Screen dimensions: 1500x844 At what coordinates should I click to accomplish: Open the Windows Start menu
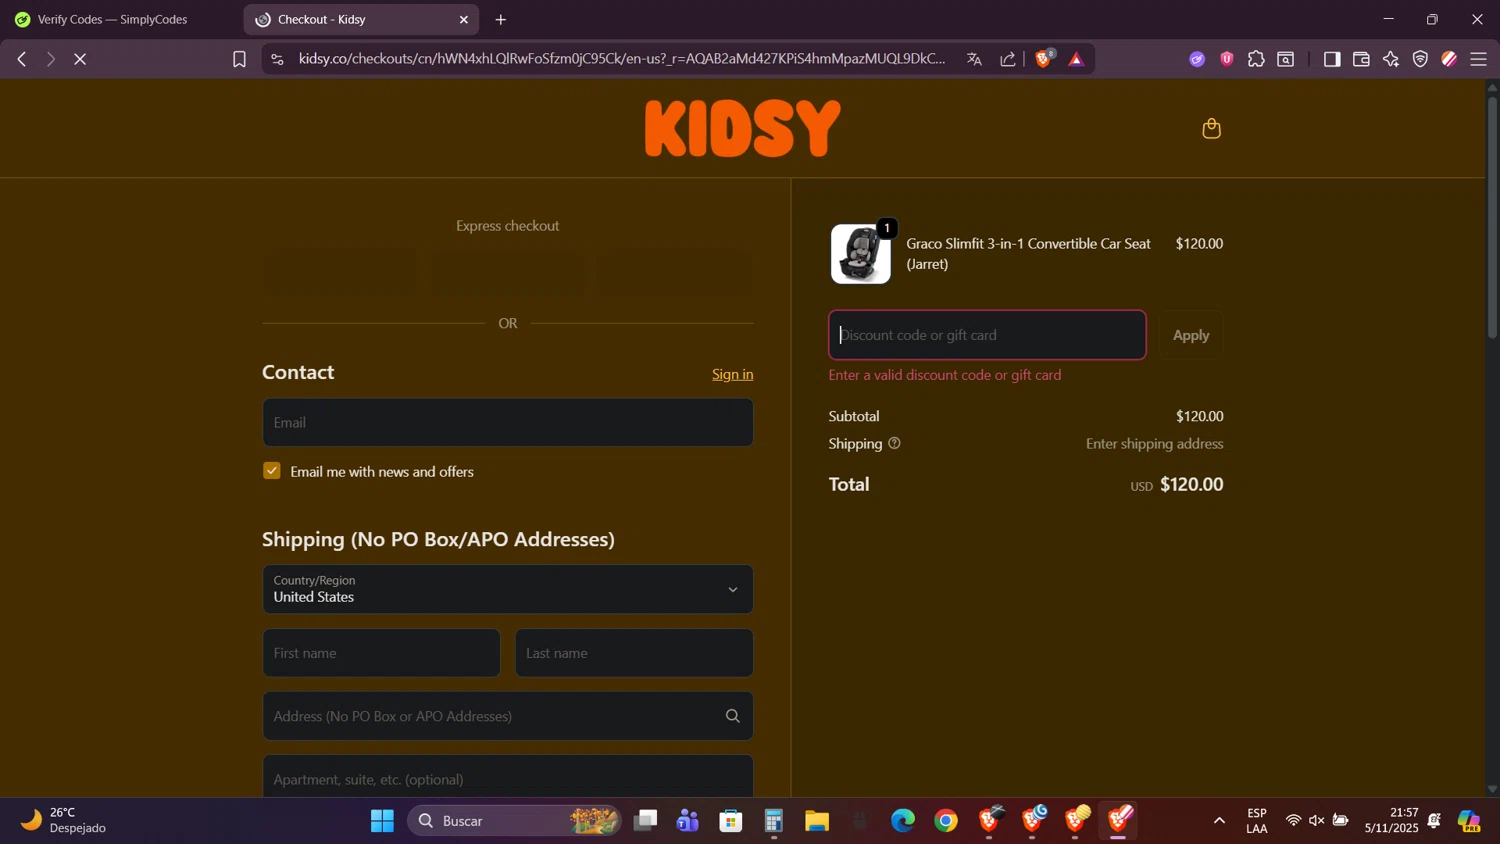click(x=382, y=821)
